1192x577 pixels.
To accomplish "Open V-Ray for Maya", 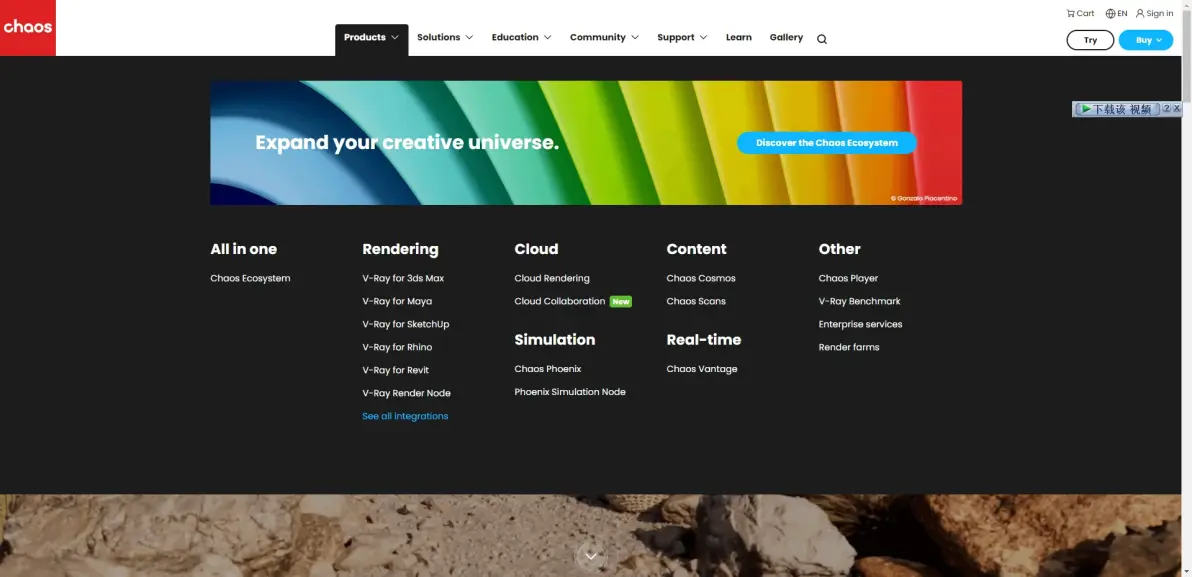I will tap(397, 301).
